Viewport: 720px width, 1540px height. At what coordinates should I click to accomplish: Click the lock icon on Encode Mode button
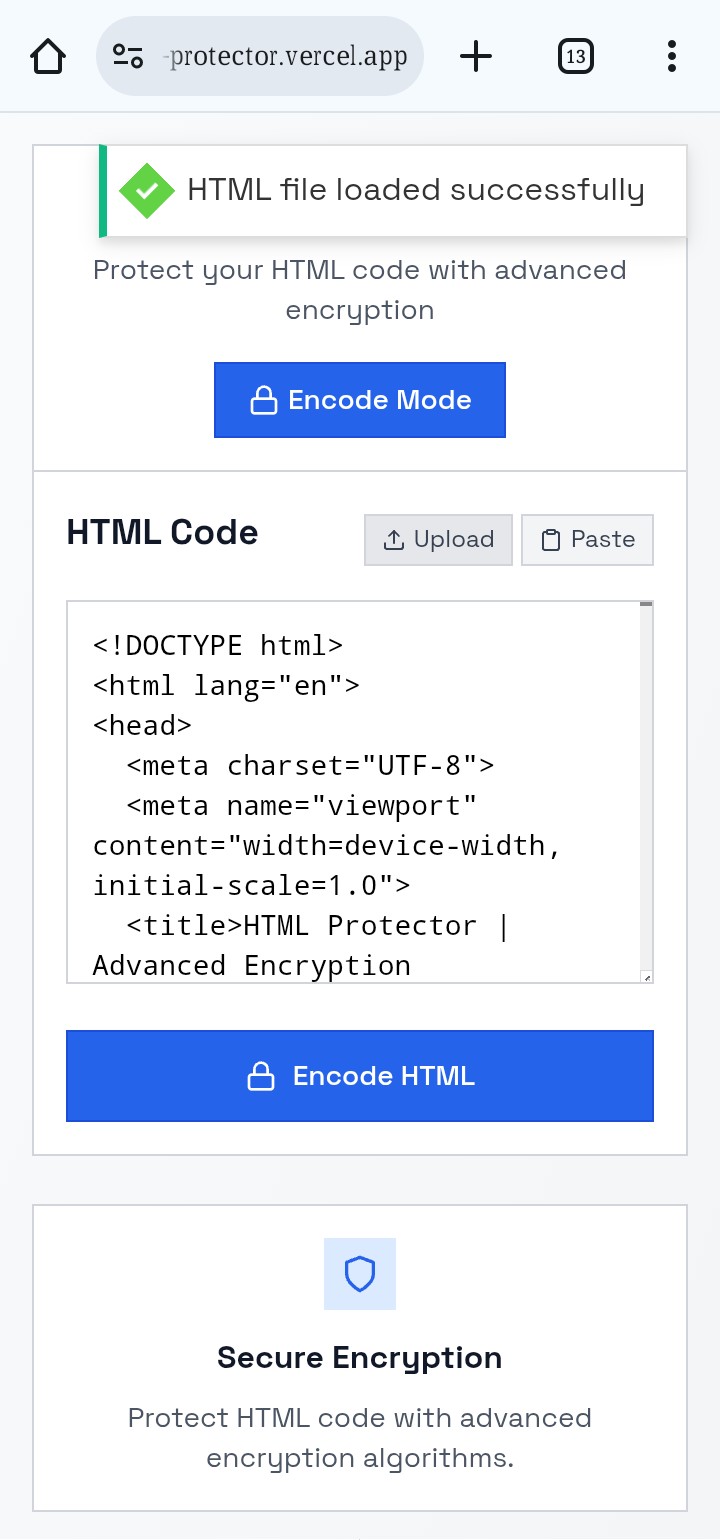pyautogui.click(x=263, y=399)
